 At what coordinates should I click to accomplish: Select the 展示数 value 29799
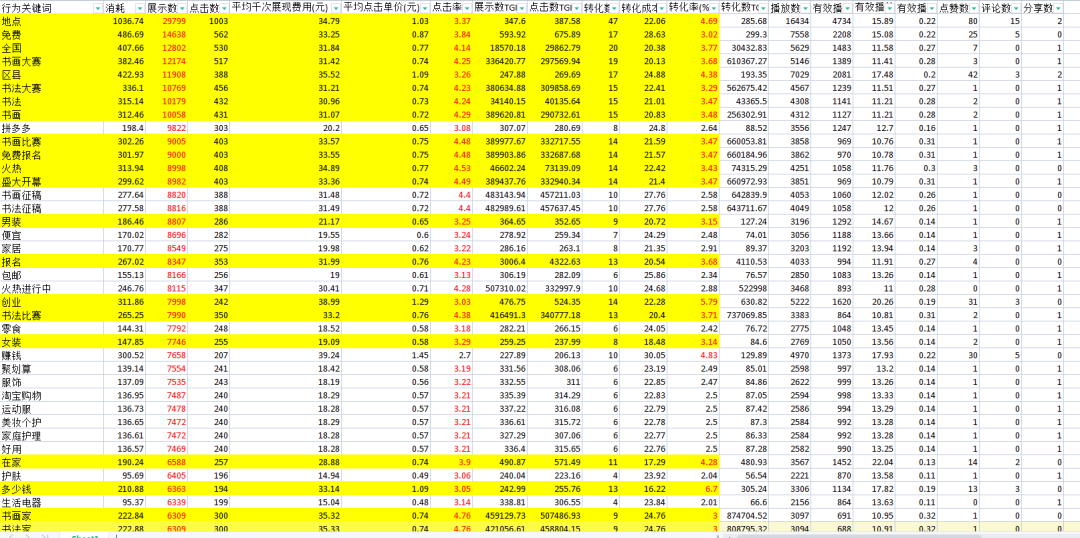[167, 22]
